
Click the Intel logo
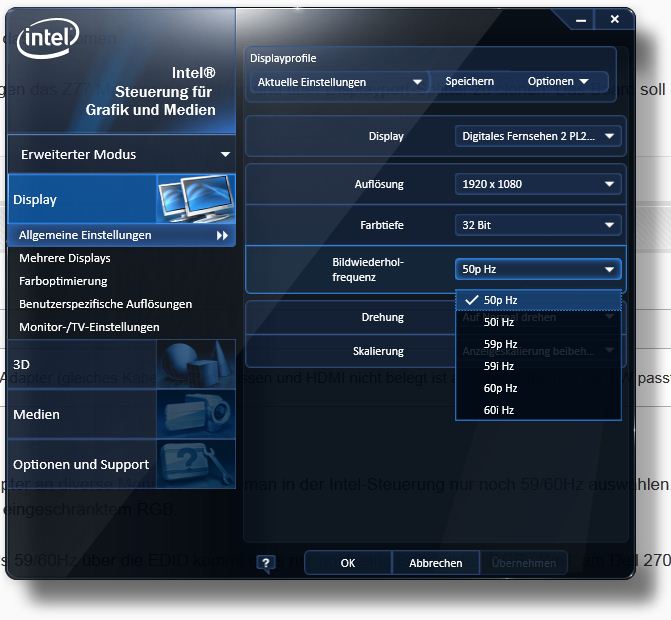coord(48,38)
